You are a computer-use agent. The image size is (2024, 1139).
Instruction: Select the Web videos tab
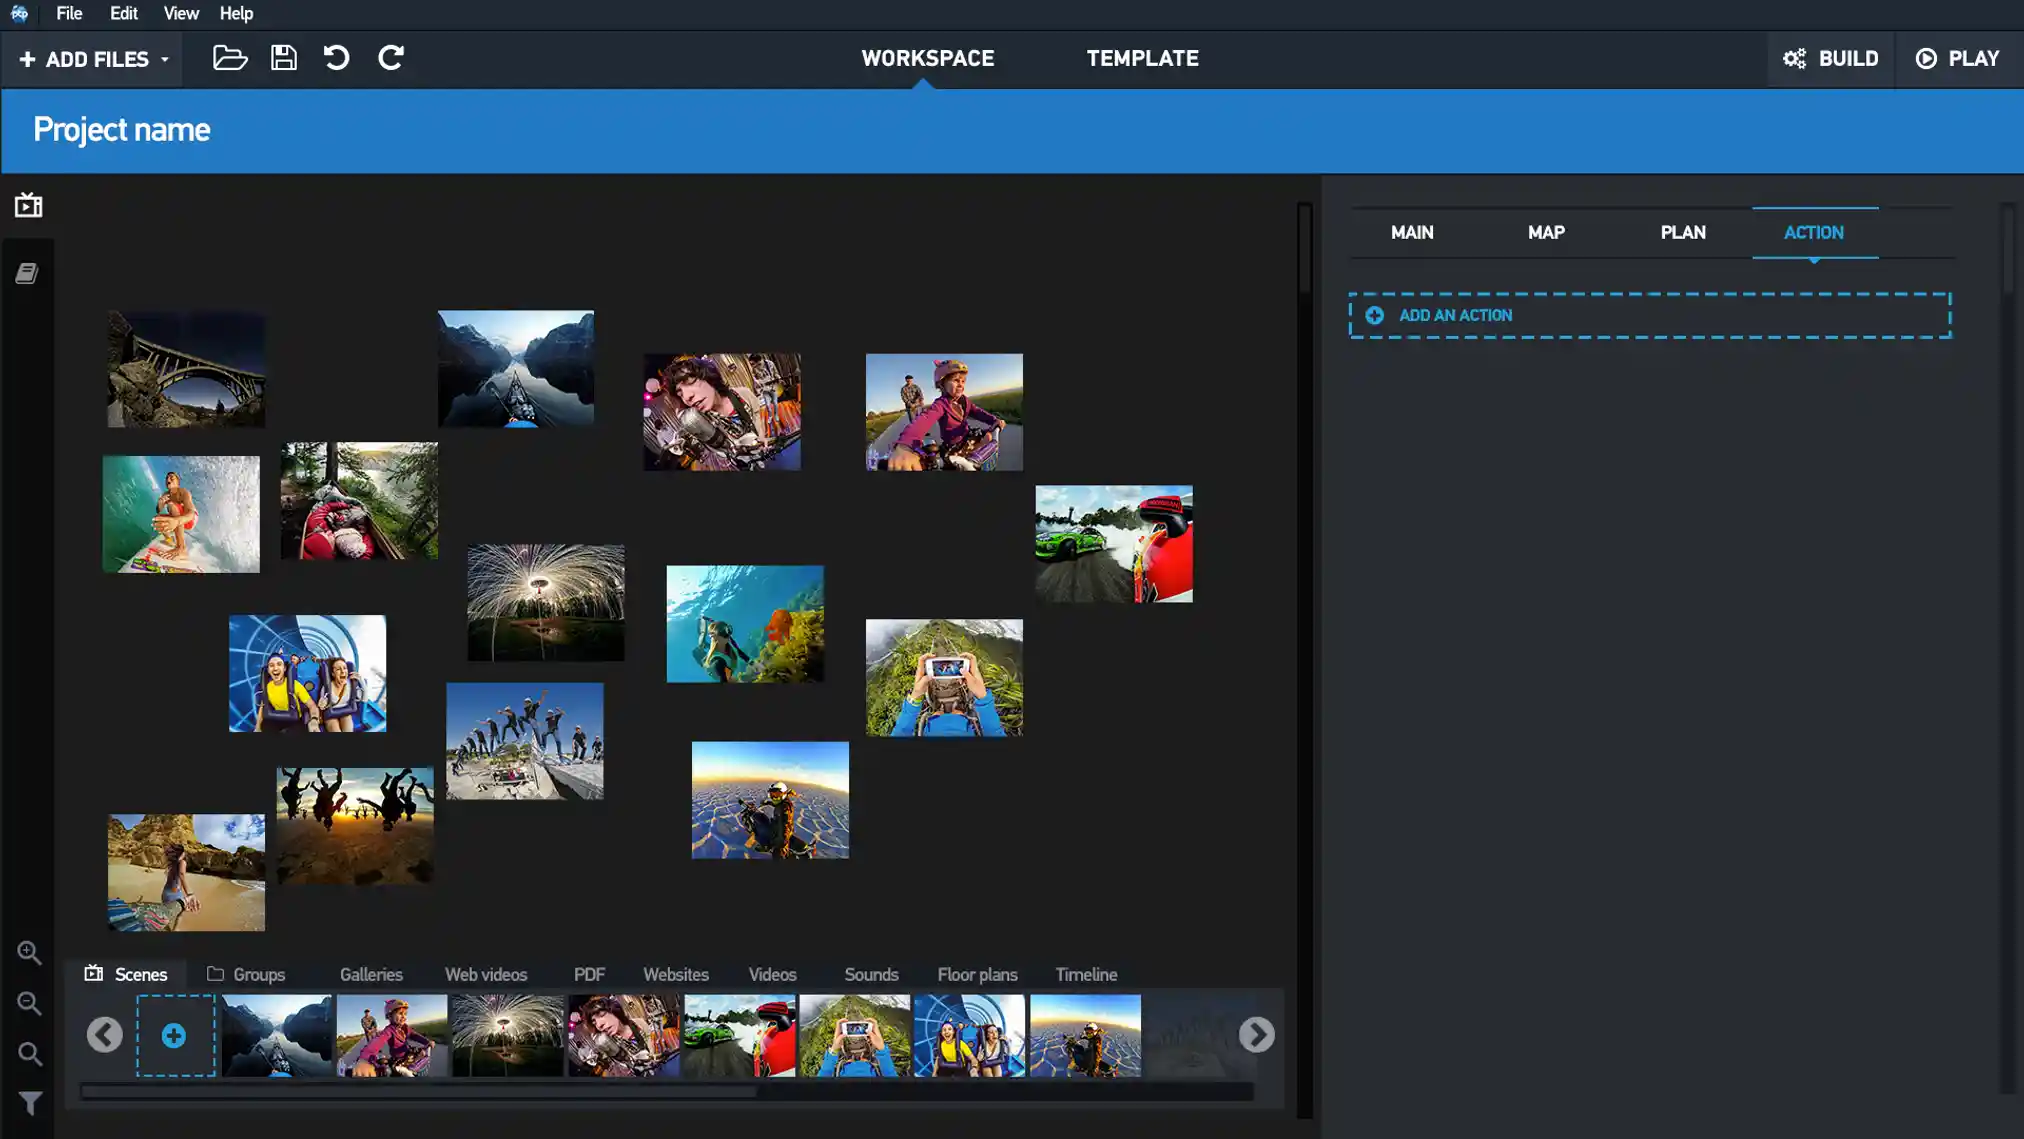pos(486,974)
